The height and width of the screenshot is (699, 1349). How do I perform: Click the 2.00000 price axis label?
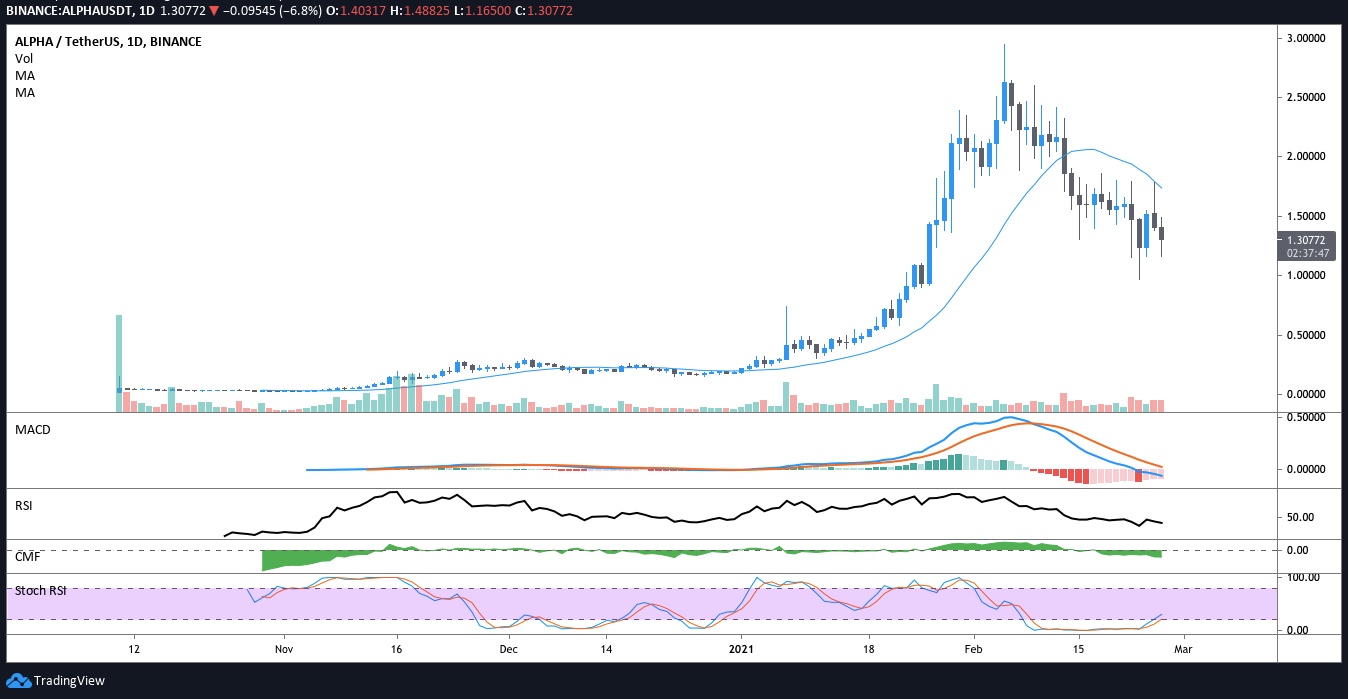point(1304,157)
